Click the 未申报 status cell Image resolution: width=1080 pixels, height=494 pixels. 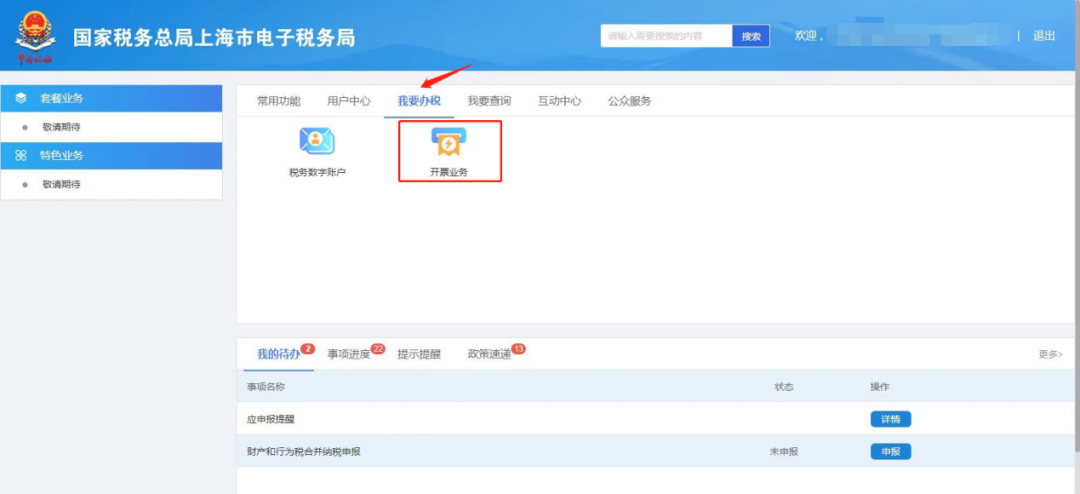[x=785, y=452]
